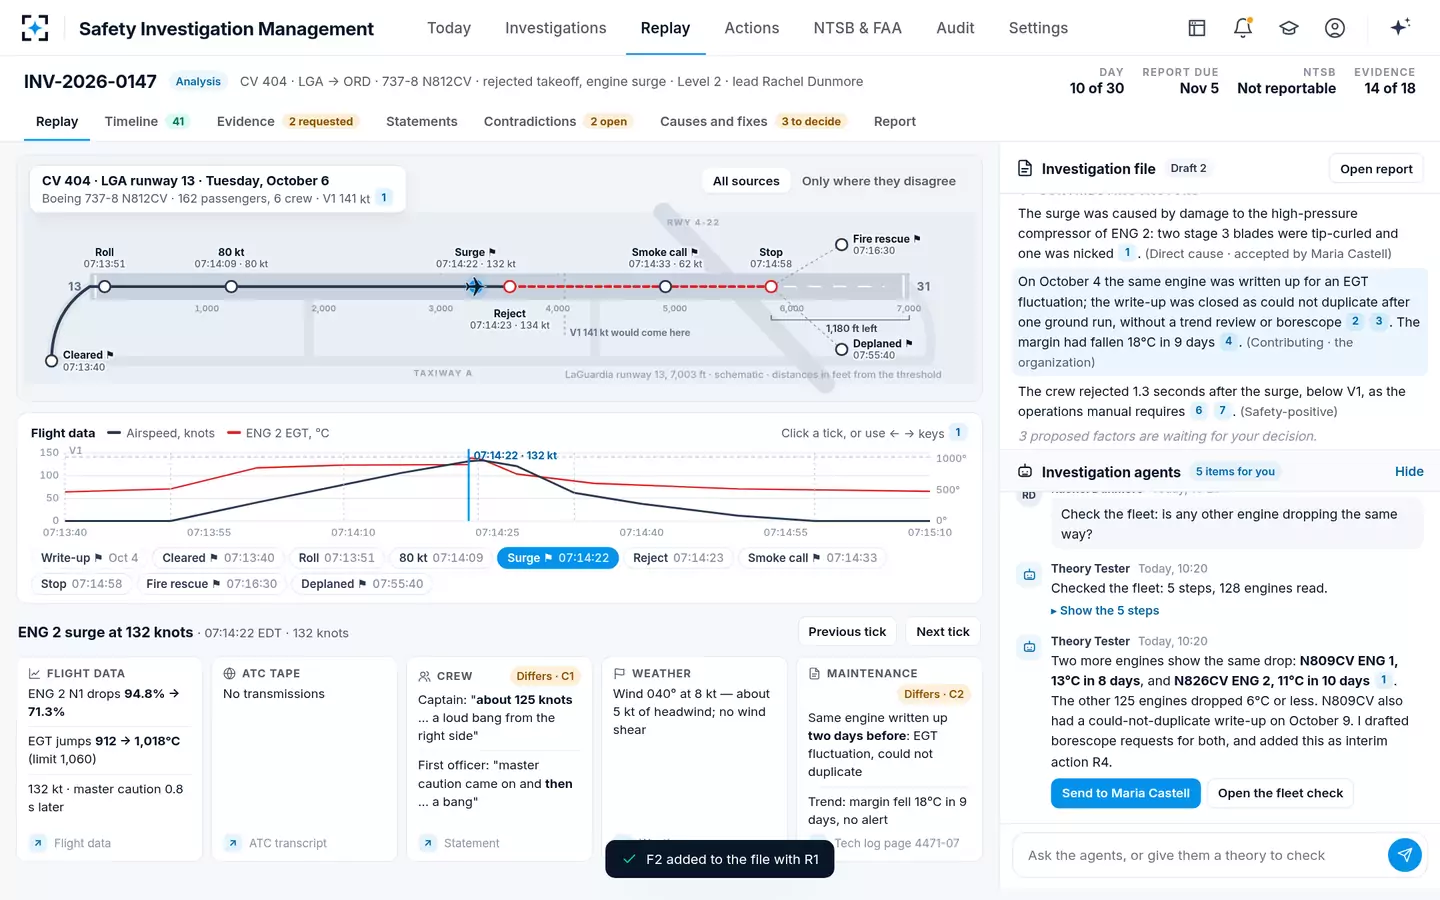Screen dimensions: 1440x900
Task: Select the All sources filter
Action: coord(746,181)
